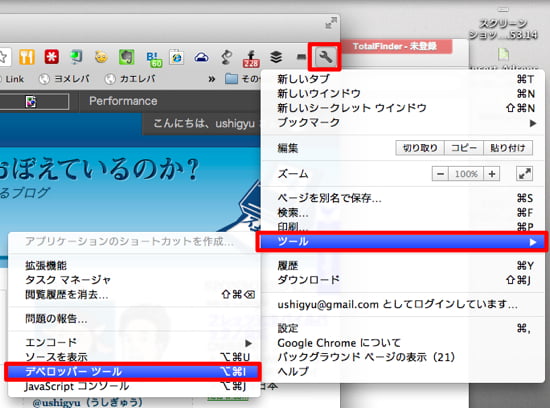Decrease zoom with the minus button

click(440, 174)
